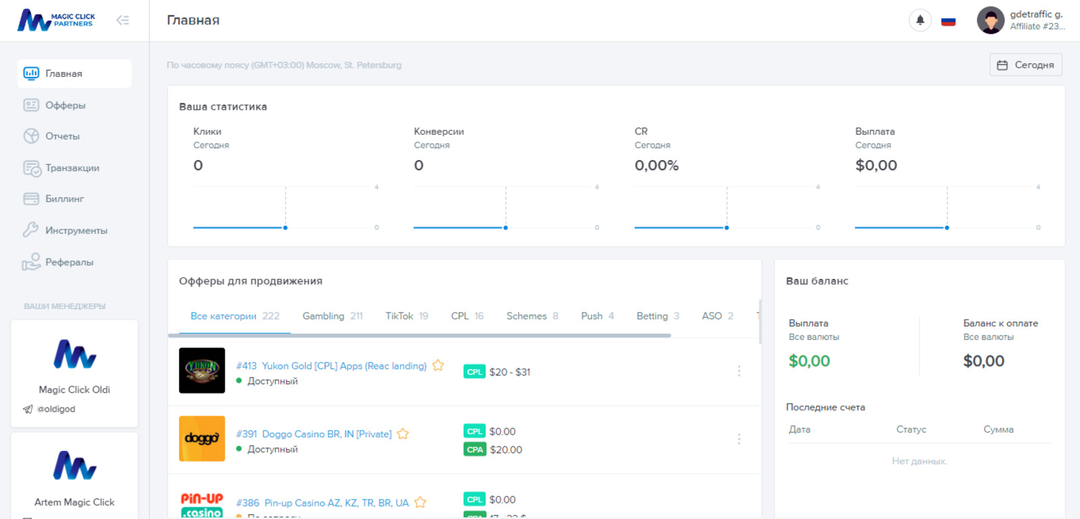Open the Сегодня date picker
The height and width of the screenshot is (519, 1080).
tap(1025, 65)
